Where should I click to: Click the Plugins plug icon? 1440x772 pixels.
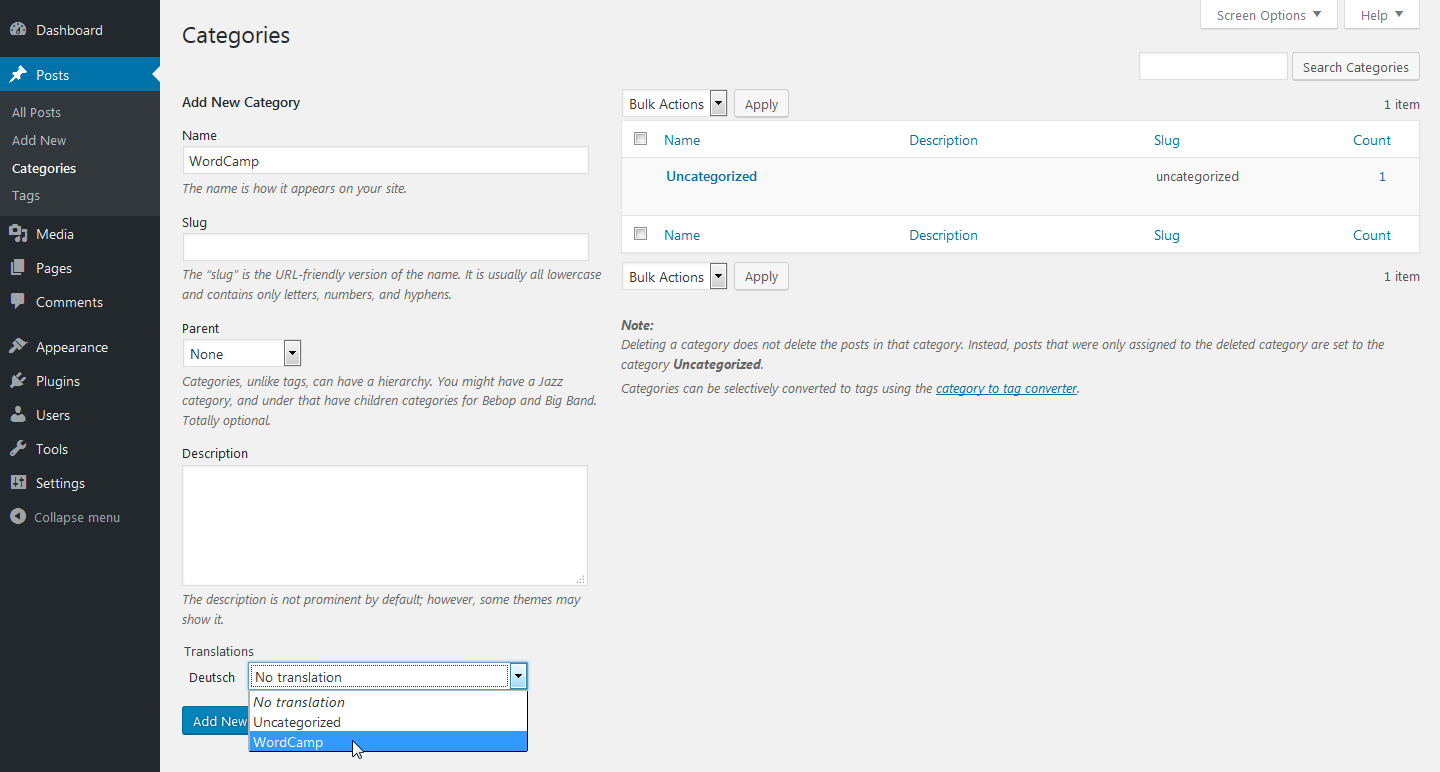point(18,381)
